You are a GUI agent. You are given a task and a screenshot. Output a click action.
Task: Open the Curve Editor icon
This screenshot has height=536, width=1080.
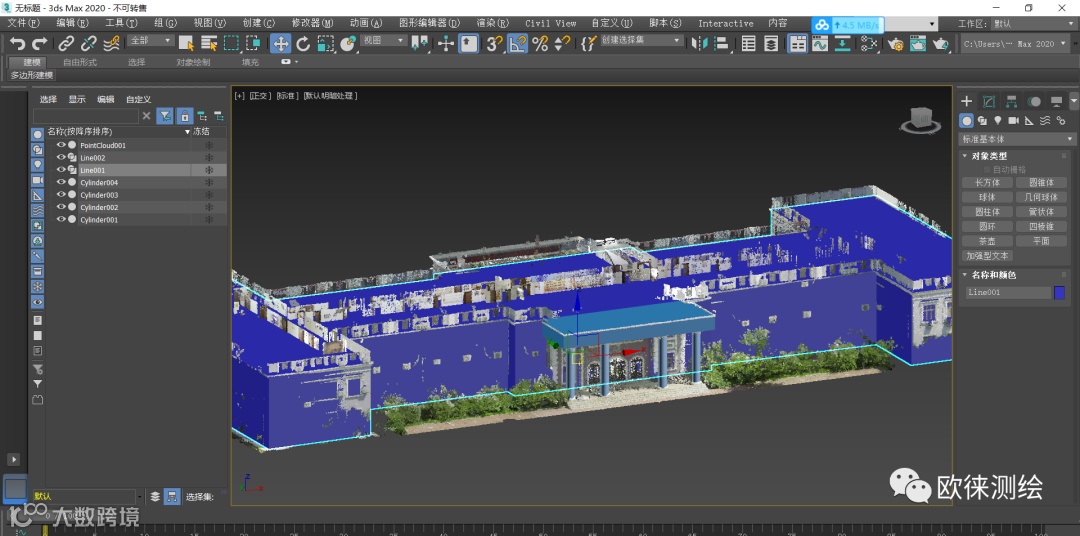(820, 43)
